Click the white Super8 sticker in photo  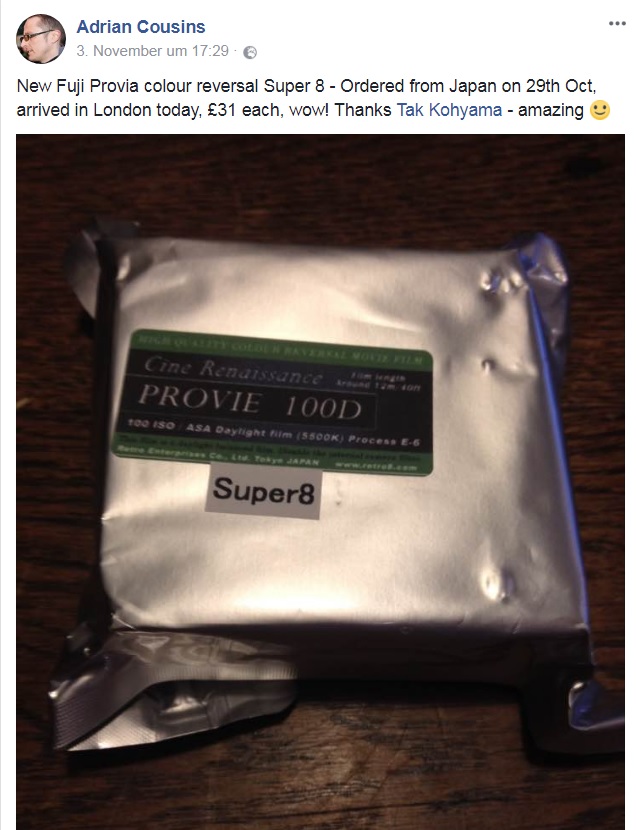coord(263,491)
